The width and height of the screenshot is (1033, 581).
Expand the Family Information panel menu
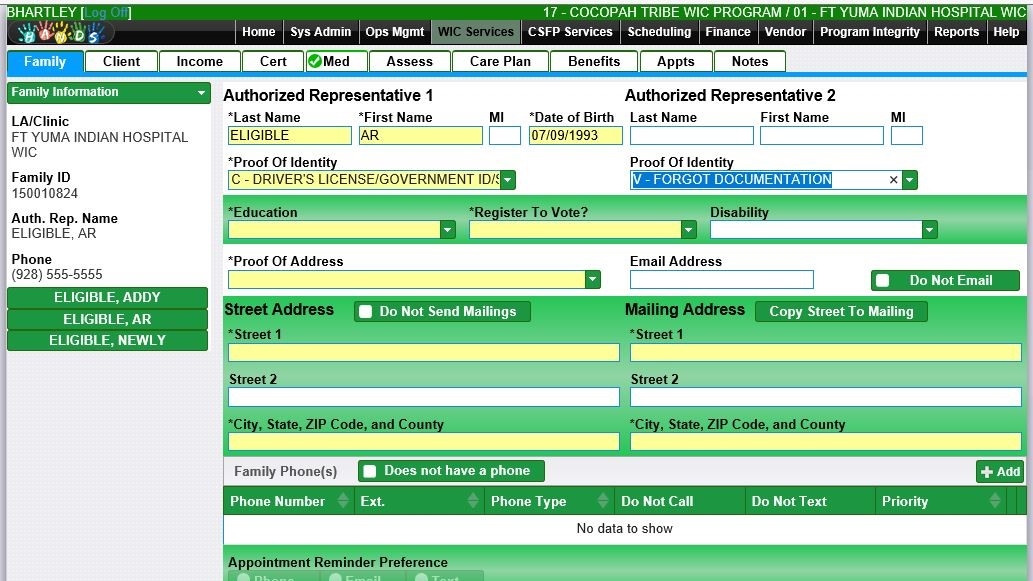pyautogui.click(x=201, y=93)
